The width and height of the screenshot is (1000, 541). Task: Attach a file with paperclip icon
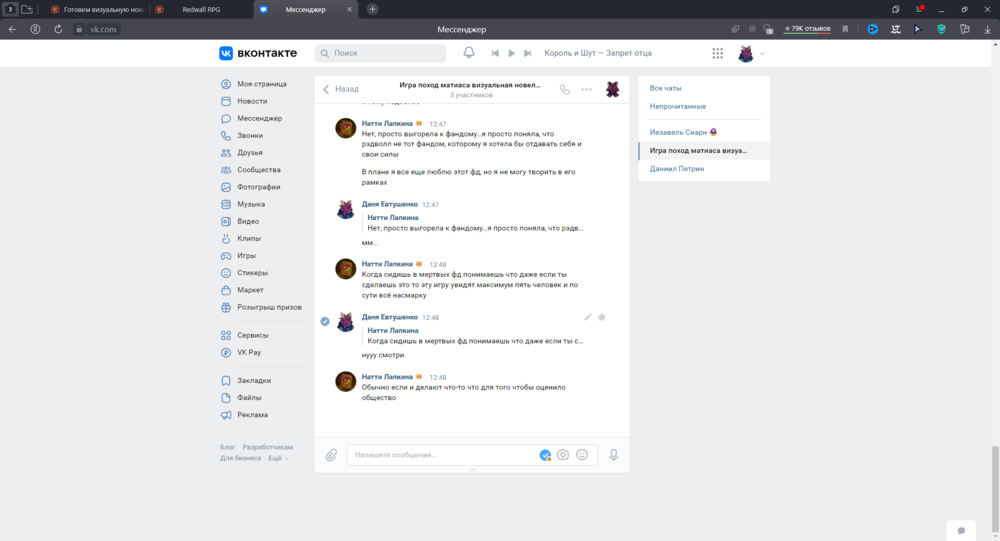pos(332,455)
